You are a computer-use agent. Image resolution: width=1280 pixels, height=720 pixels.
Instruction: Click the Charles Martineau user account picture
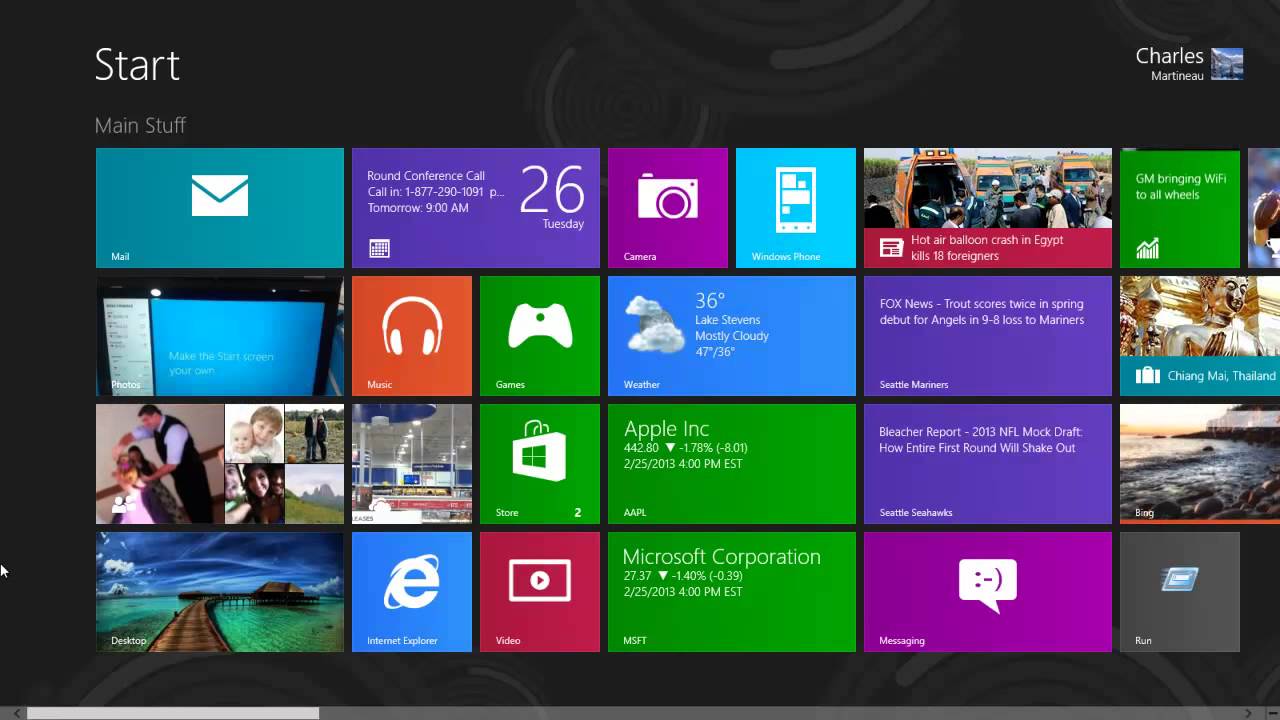pos(1227,64)
